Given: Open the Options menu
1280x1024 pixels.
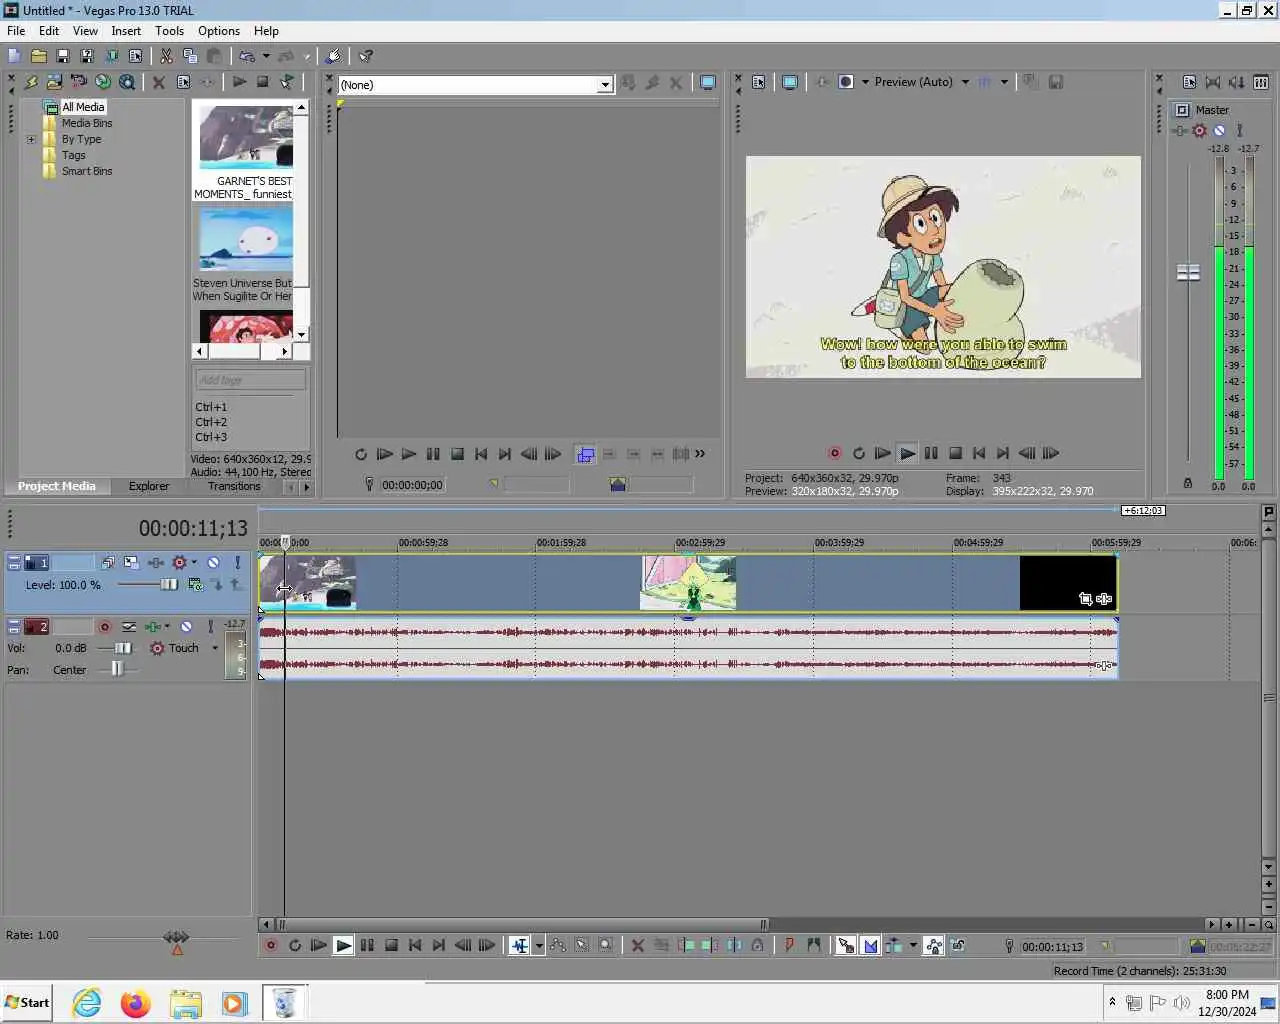Looking at the screenshot, I should [x=219, y=31].
